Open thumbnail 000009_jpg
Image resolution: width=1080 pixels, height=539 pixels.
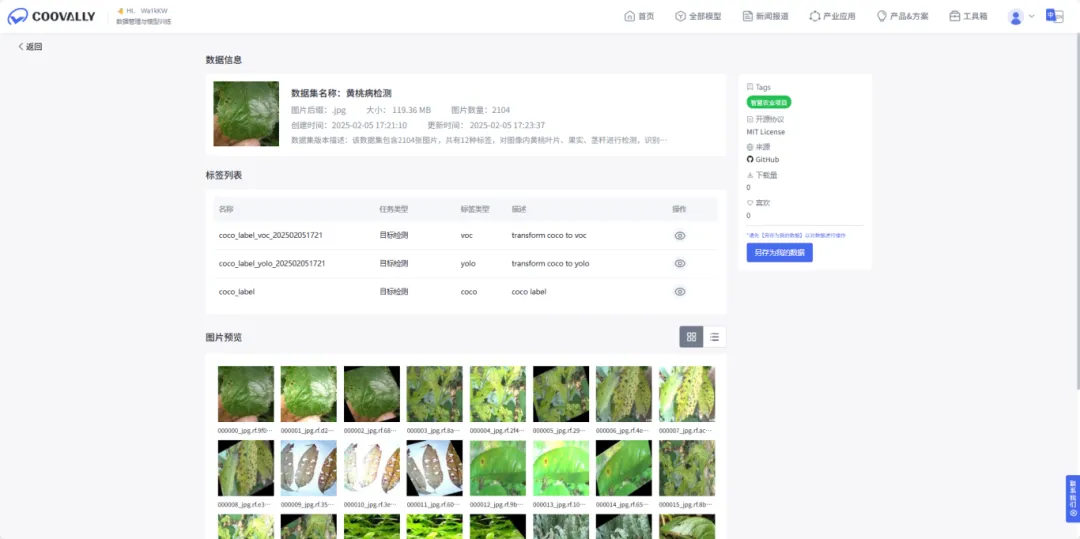click(309, 468)
